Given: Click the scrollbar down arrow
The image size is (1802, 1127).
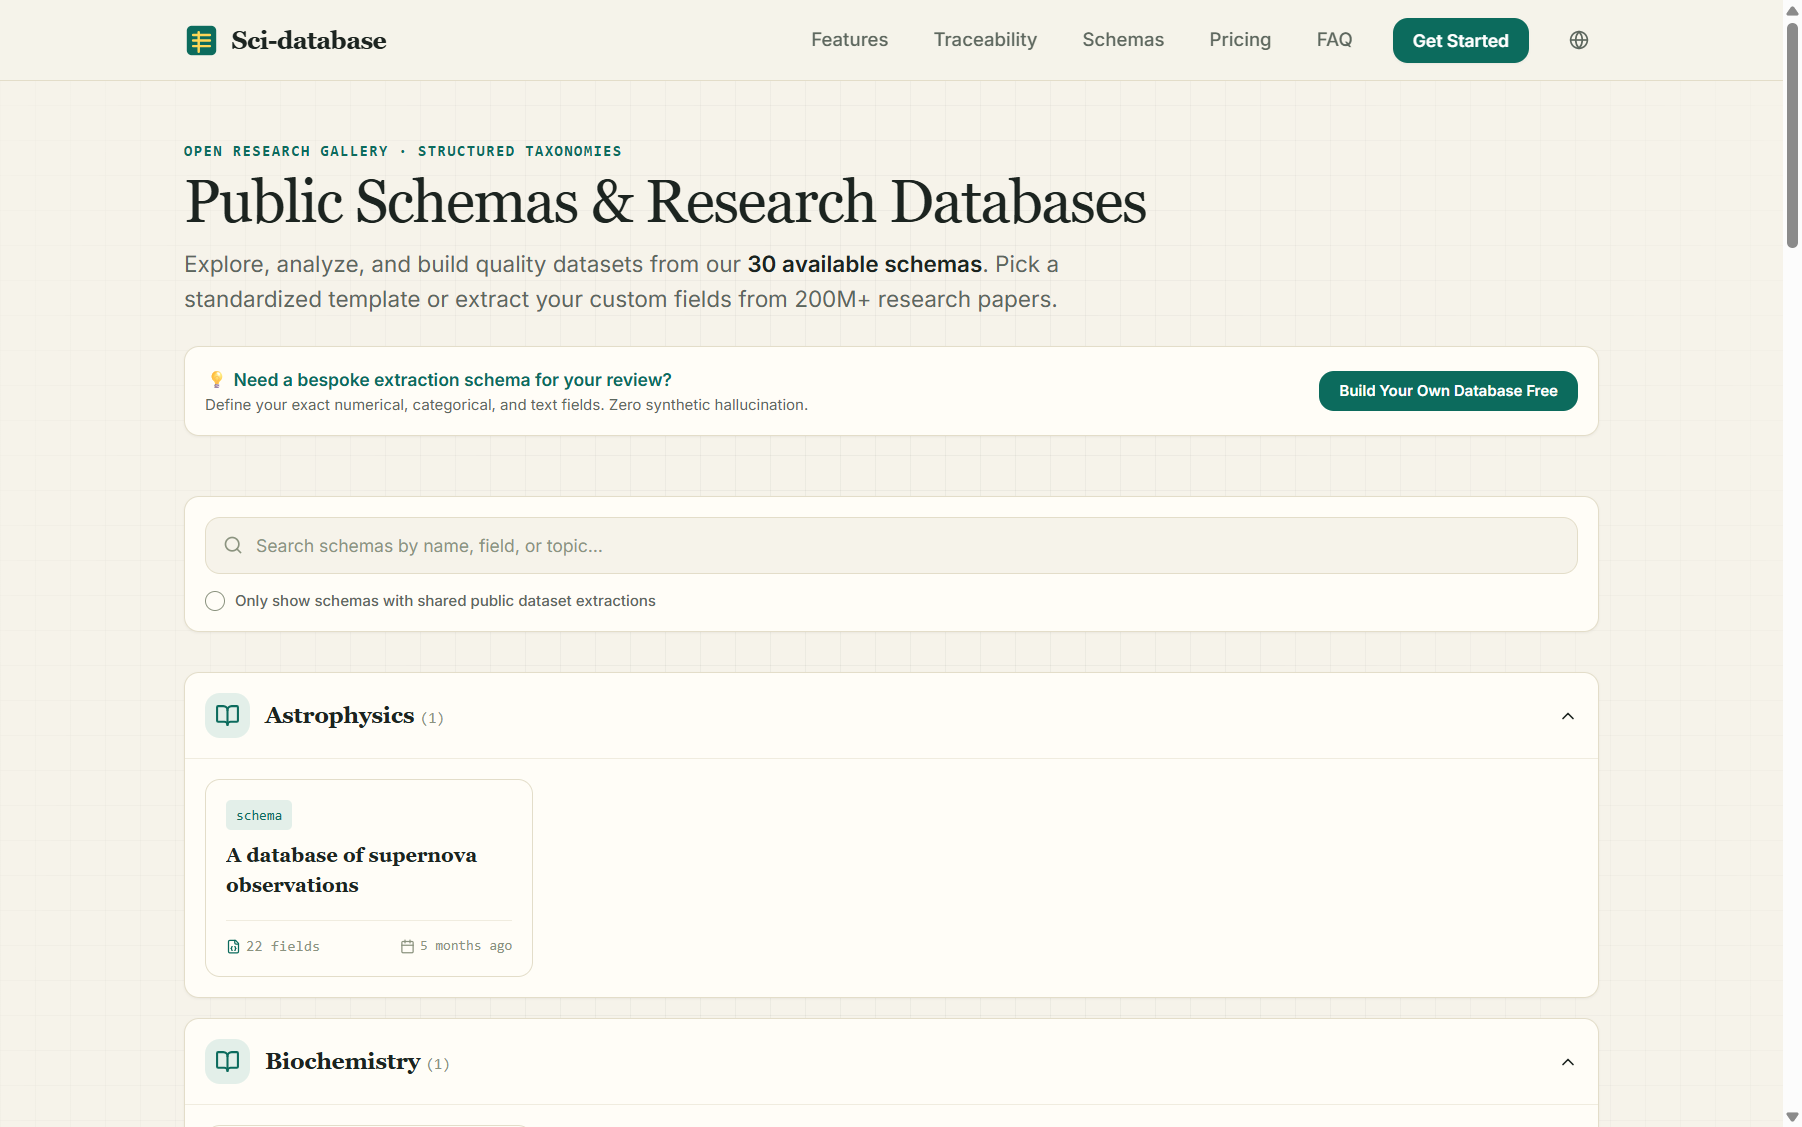Looking at the screenshot, I should 1792,1117.
